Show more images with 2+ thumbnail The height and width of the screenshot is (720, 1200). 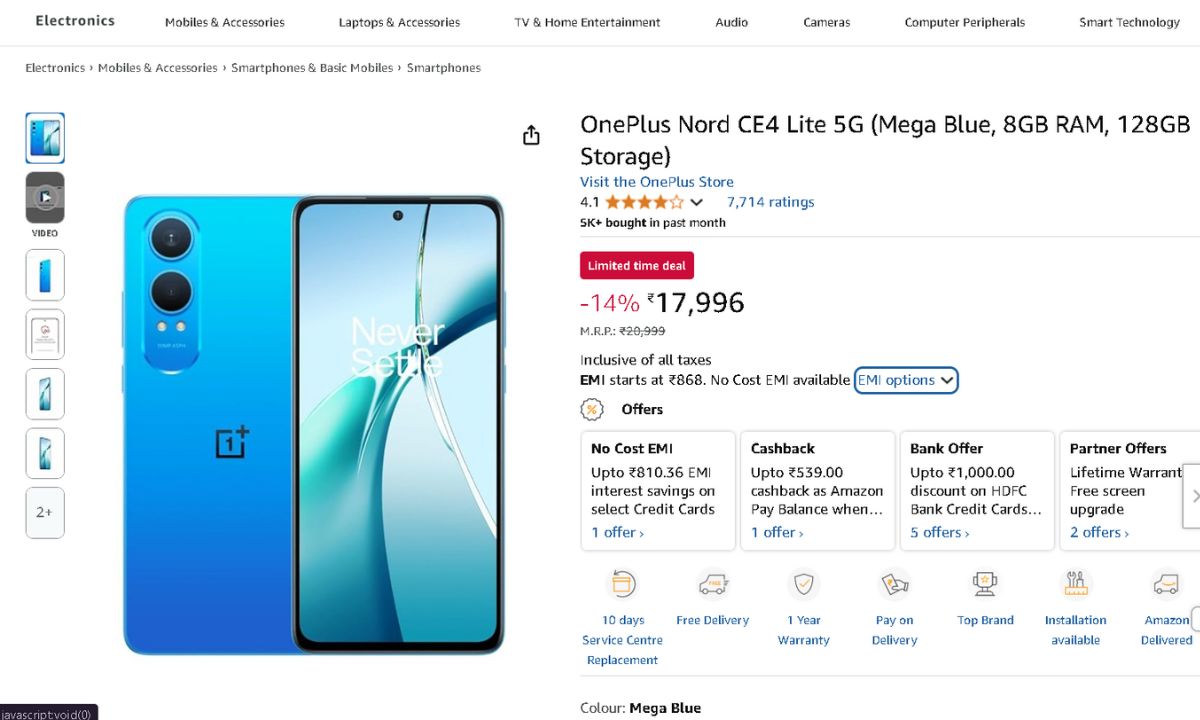45,512
